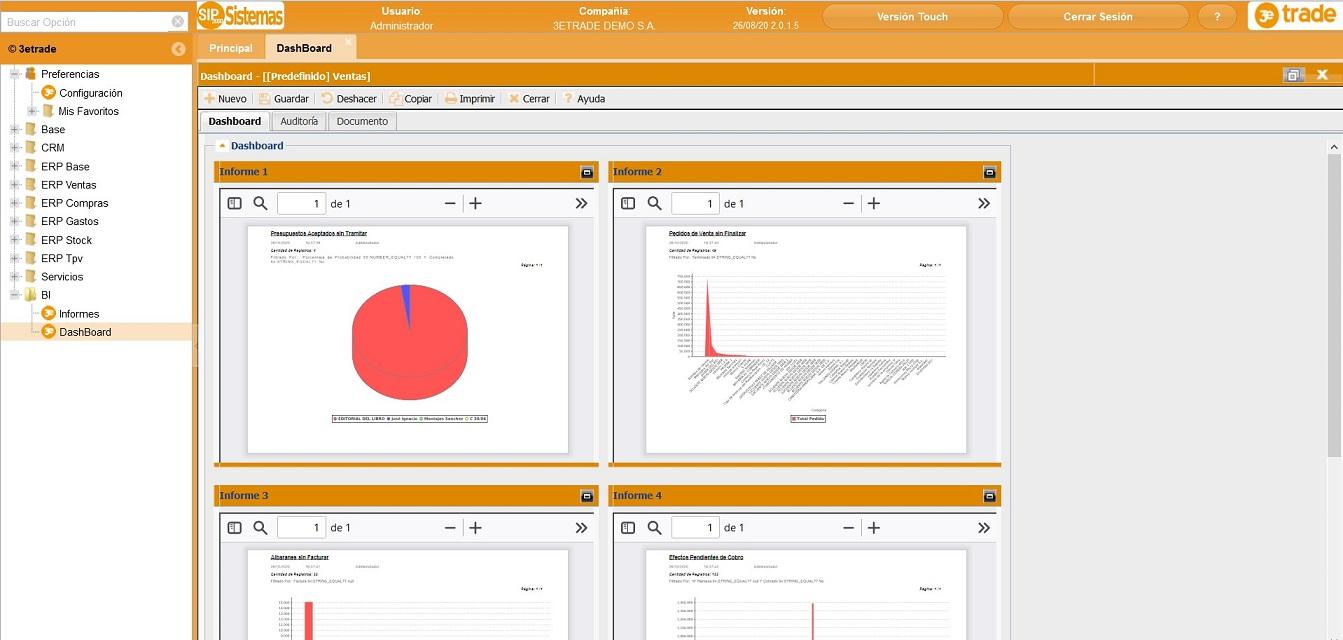Collapse the Informe 1 panel
The image size is (1343, 640).
[x=587, y=172]
